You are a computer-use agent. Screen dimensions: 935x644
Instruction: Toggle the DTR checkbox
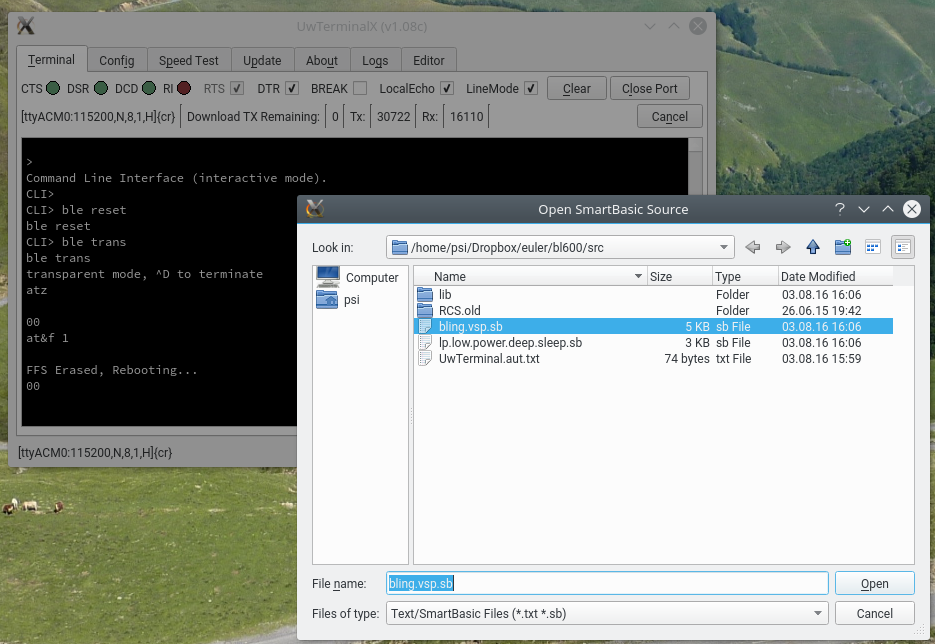click(x=292, y=88)
